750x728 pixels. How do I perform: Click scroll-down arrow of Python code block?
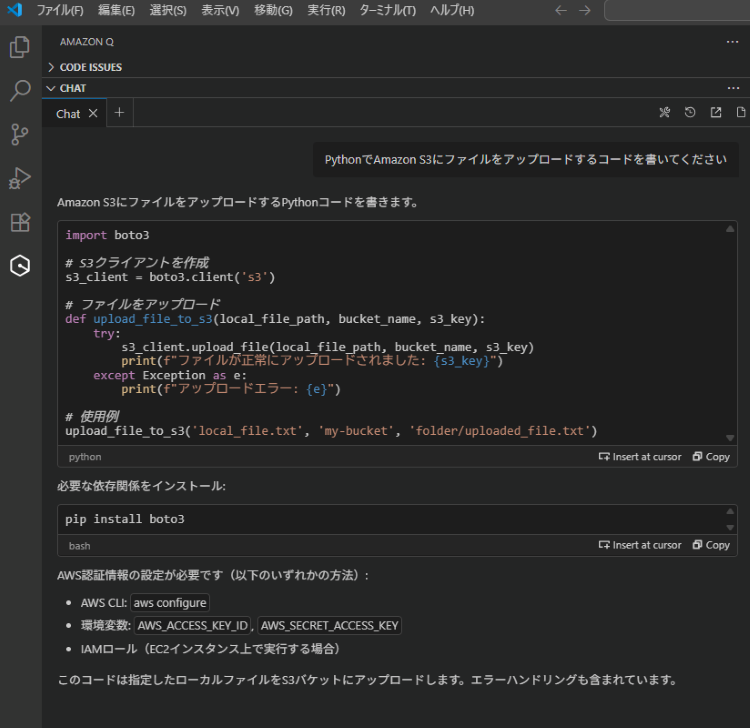730,437
